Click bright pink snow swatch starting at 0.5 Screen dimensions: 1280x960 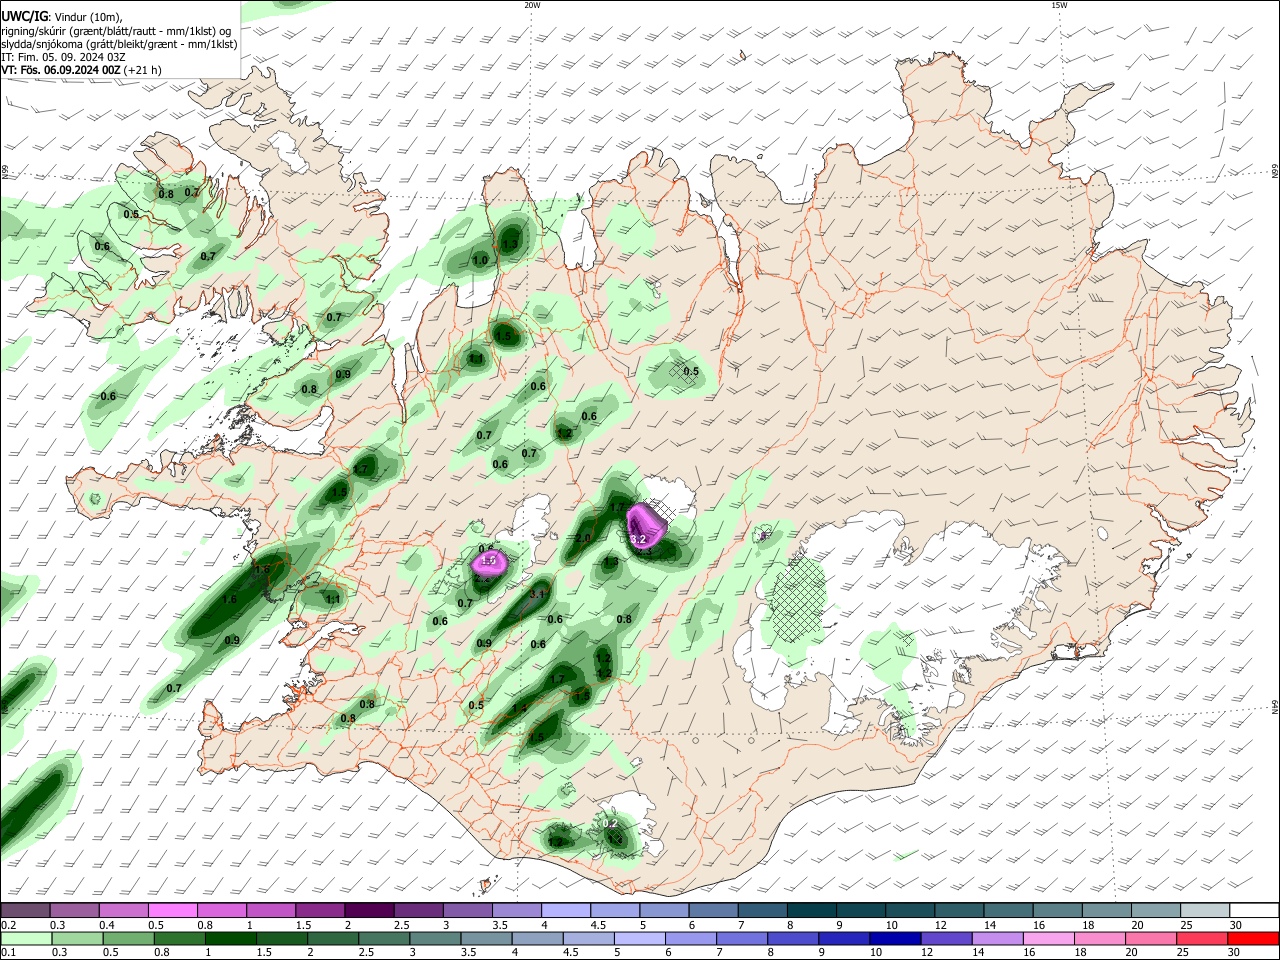pos(172,910)
